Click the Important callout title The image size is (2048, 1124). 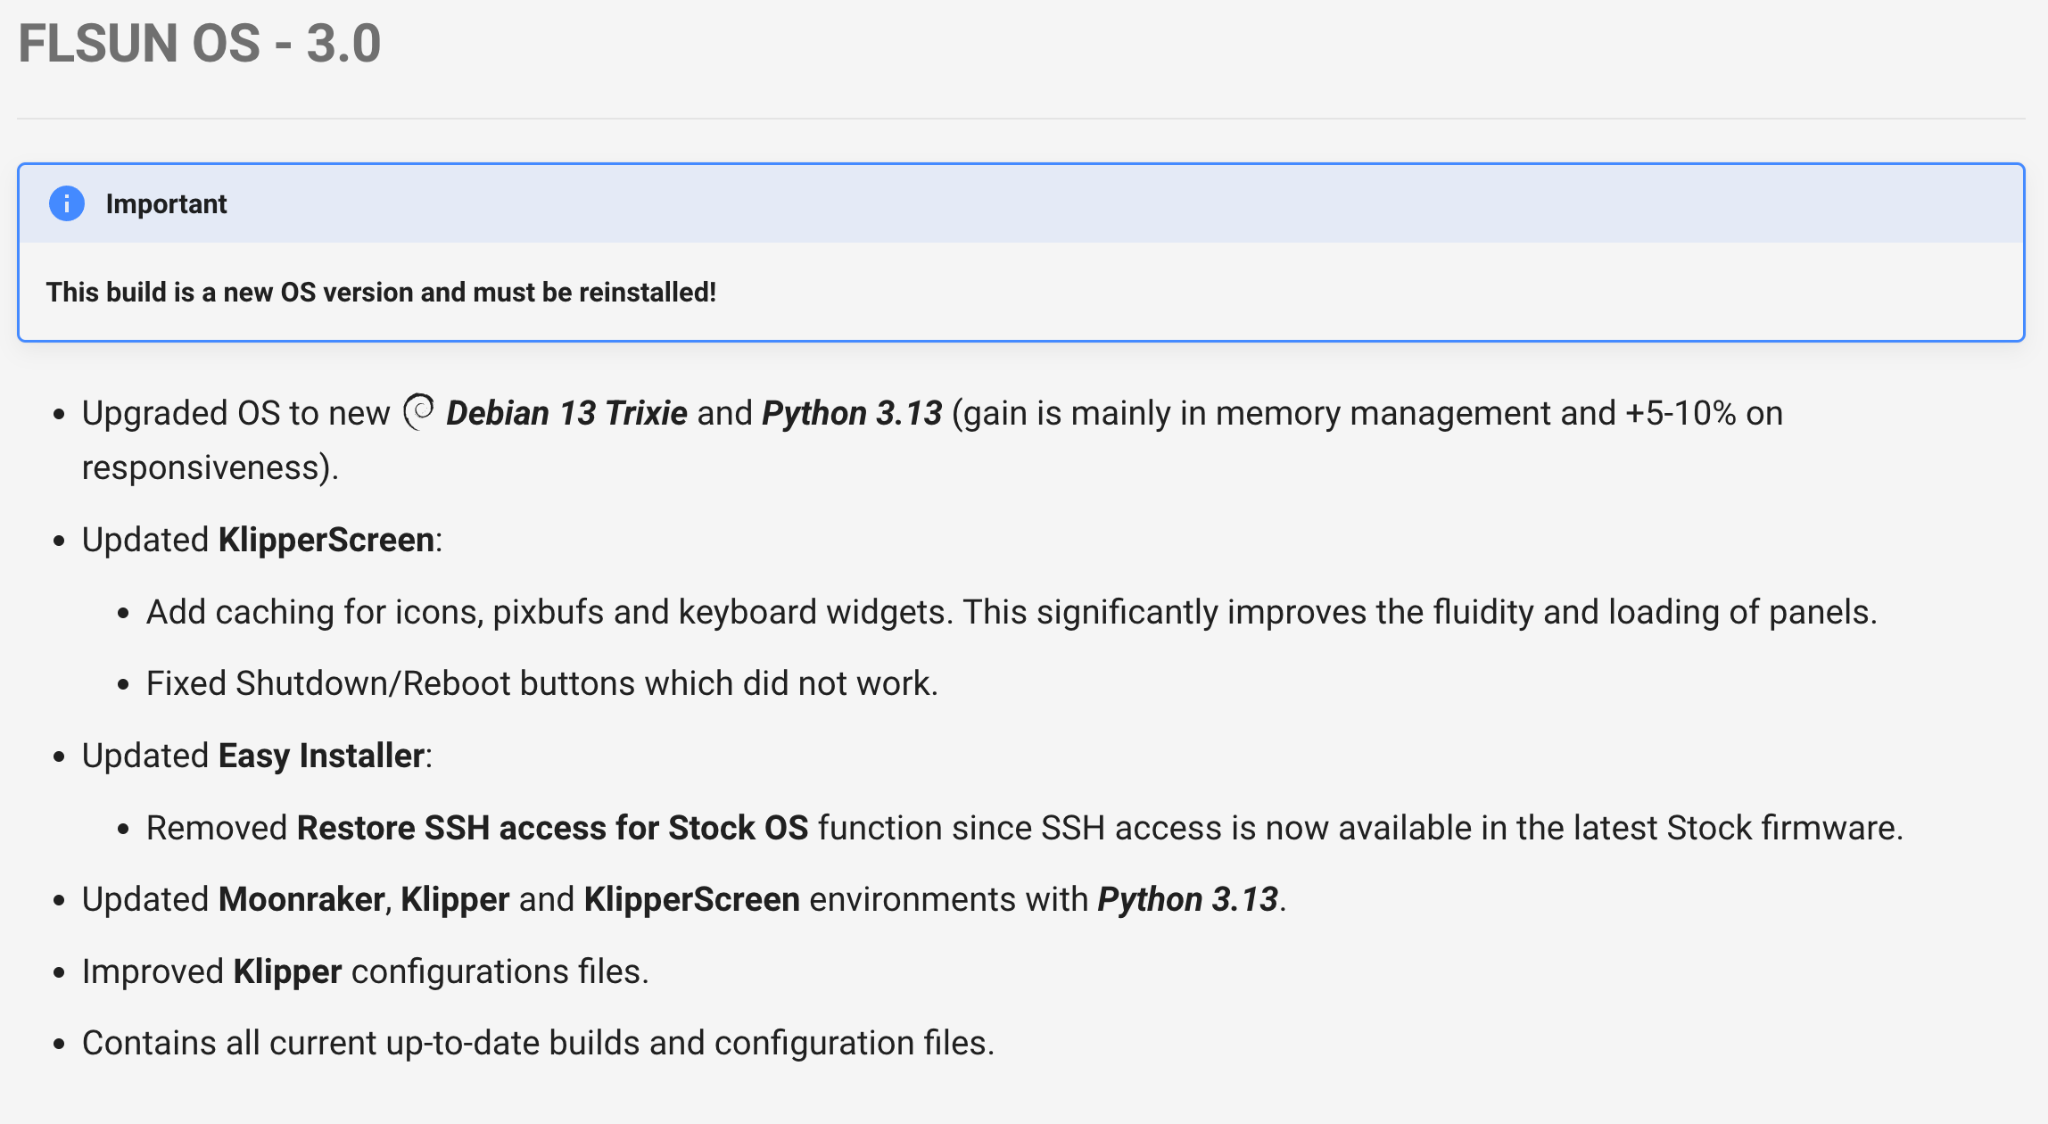[166, 204]
